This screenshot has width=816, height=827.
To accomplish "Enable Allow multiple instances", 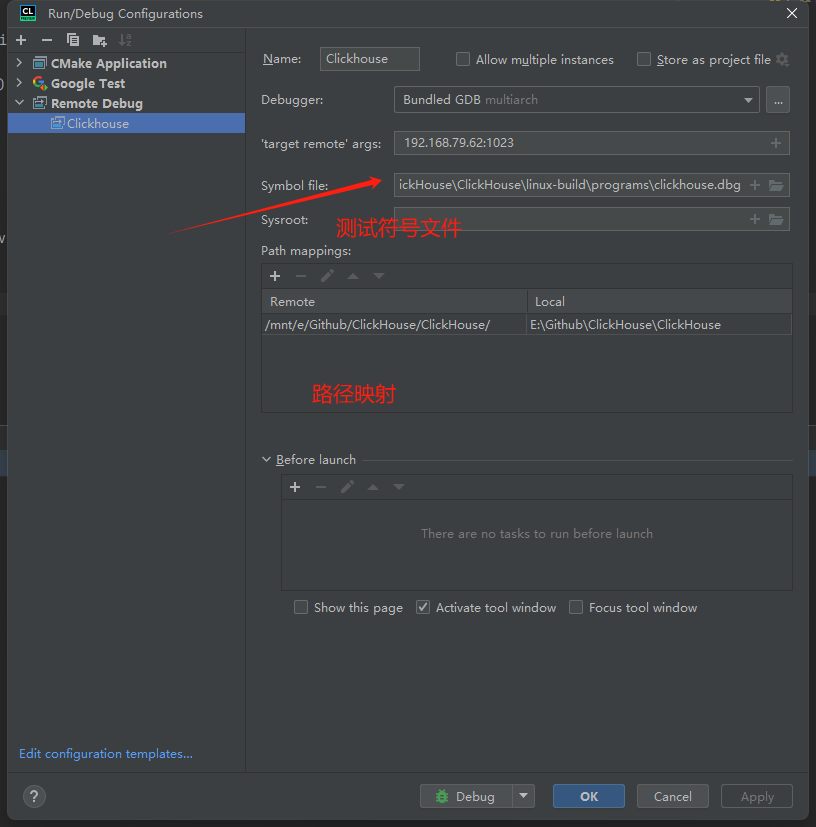I will (x=463, y=59).
